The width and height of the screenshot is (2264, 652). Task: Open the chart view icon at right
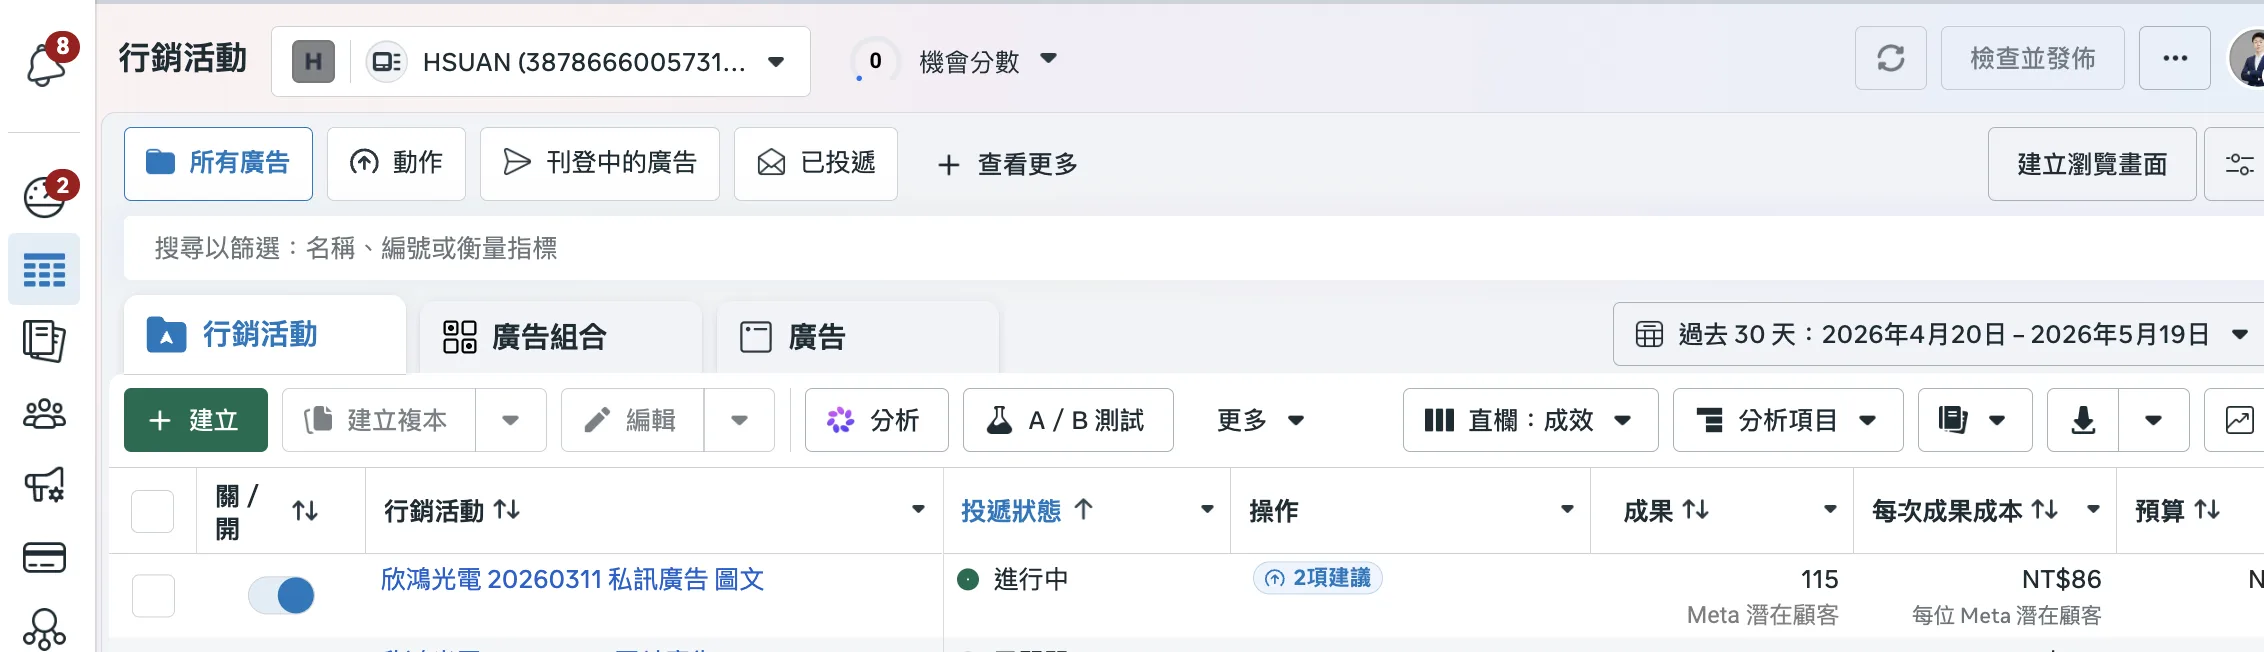coord(2238,420)
